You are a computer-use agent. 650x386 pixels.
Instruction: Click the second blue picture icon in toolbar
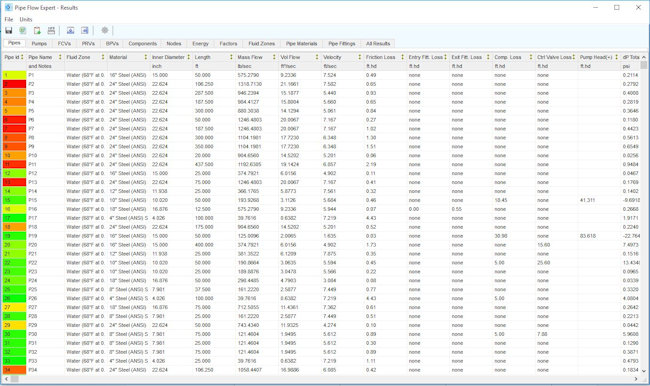click(85, 30)
